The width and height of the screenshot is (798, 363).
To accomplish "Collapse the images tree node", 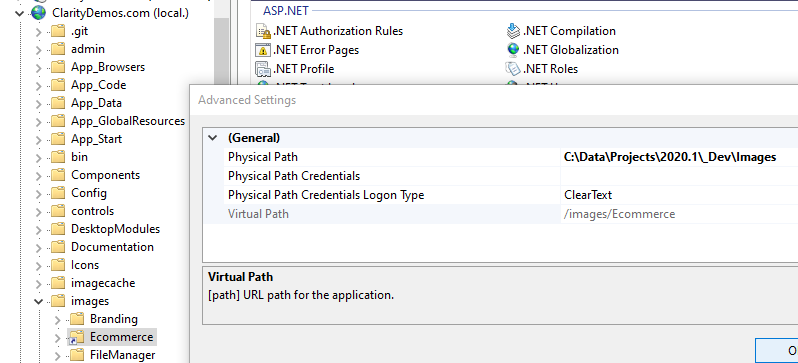I will pyautogui.click(x=39, y=301).
